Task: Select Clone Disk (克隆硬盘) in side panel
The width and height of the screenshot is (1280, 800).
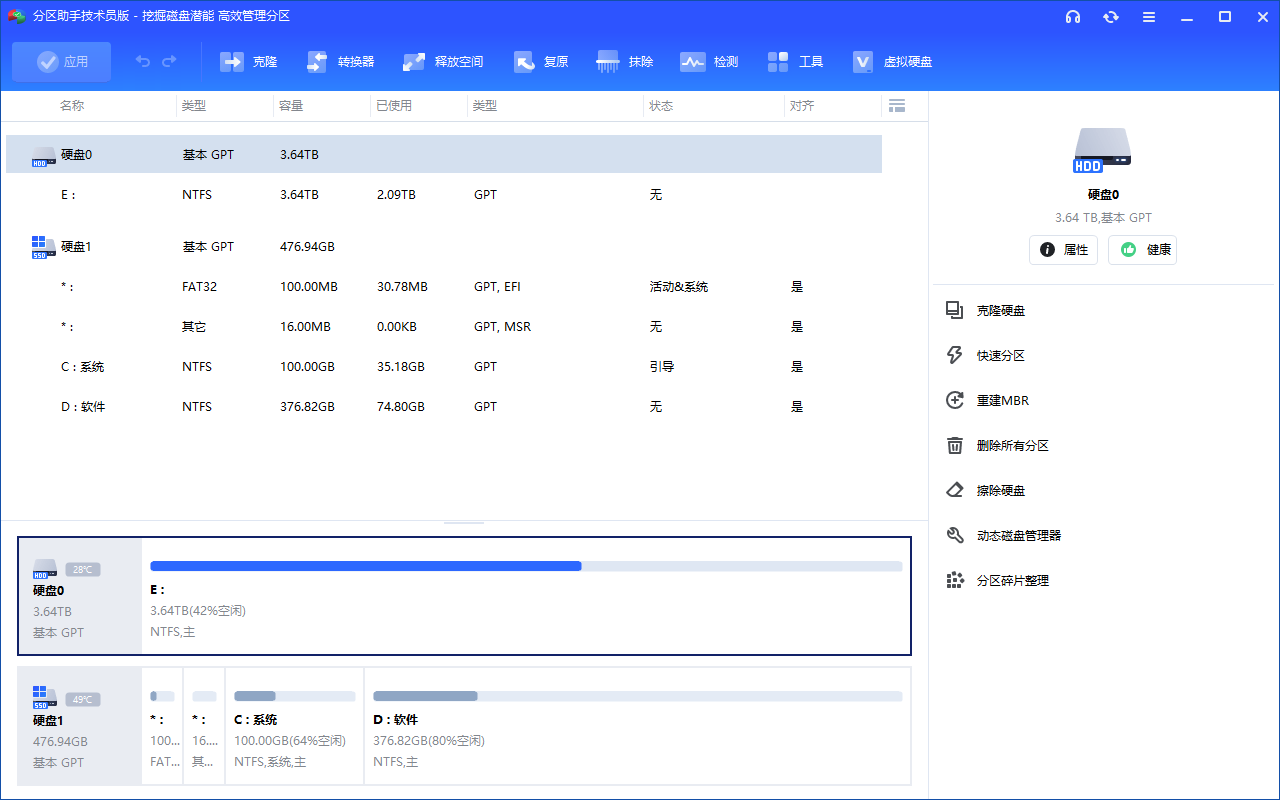Action: click(x=1000, y=311)
